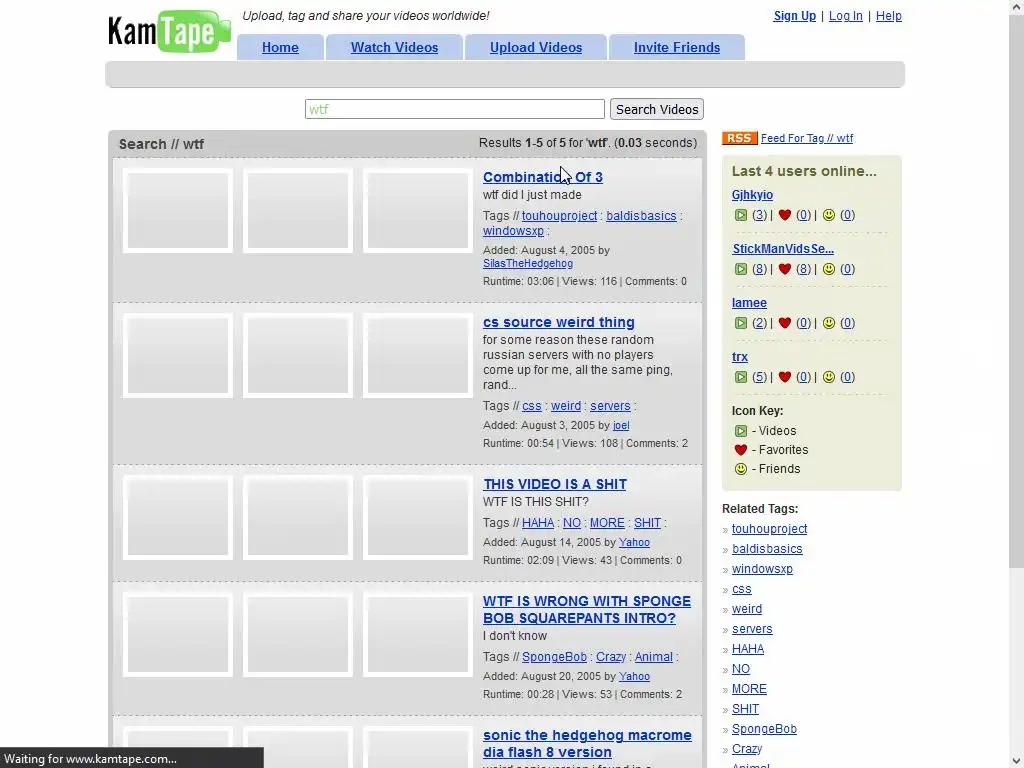Click lamee's green videos icon
Screen dimensions: 1024x768
741,323
